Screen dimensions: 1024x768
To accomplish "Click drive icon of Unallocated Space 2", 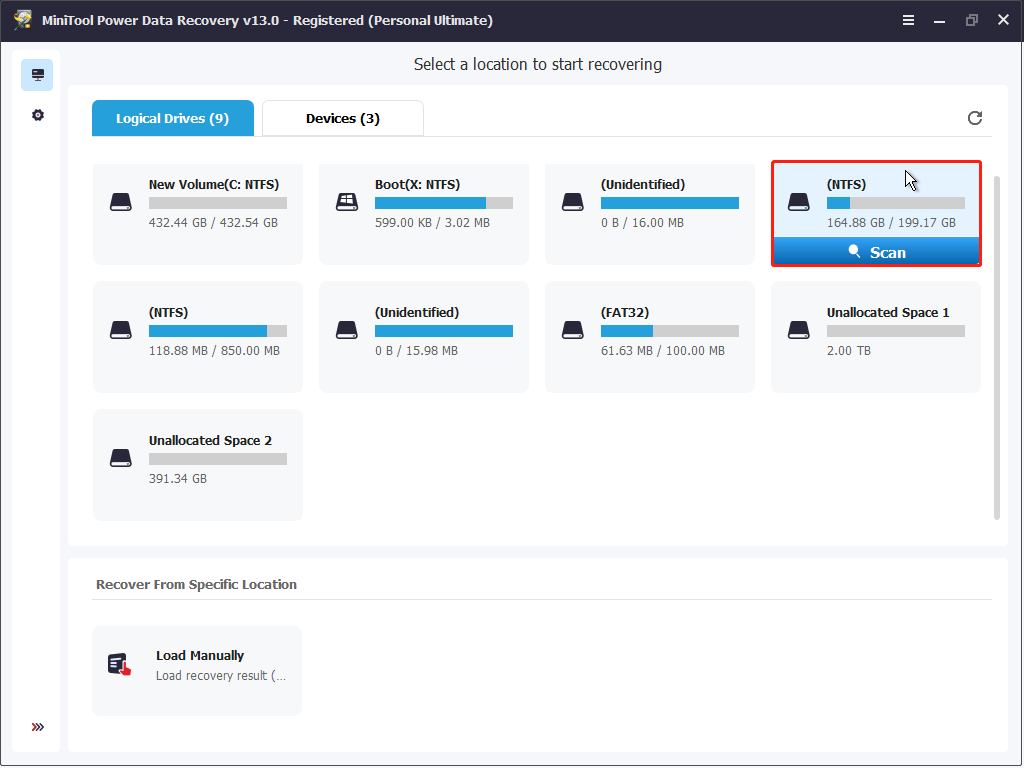I will pos(121,458).
